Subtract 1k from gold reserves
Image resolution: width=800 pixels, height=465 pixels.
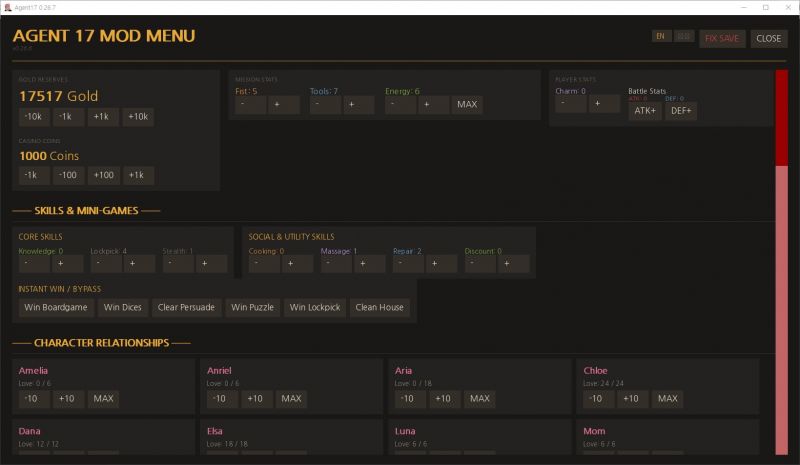click(69, 117)
